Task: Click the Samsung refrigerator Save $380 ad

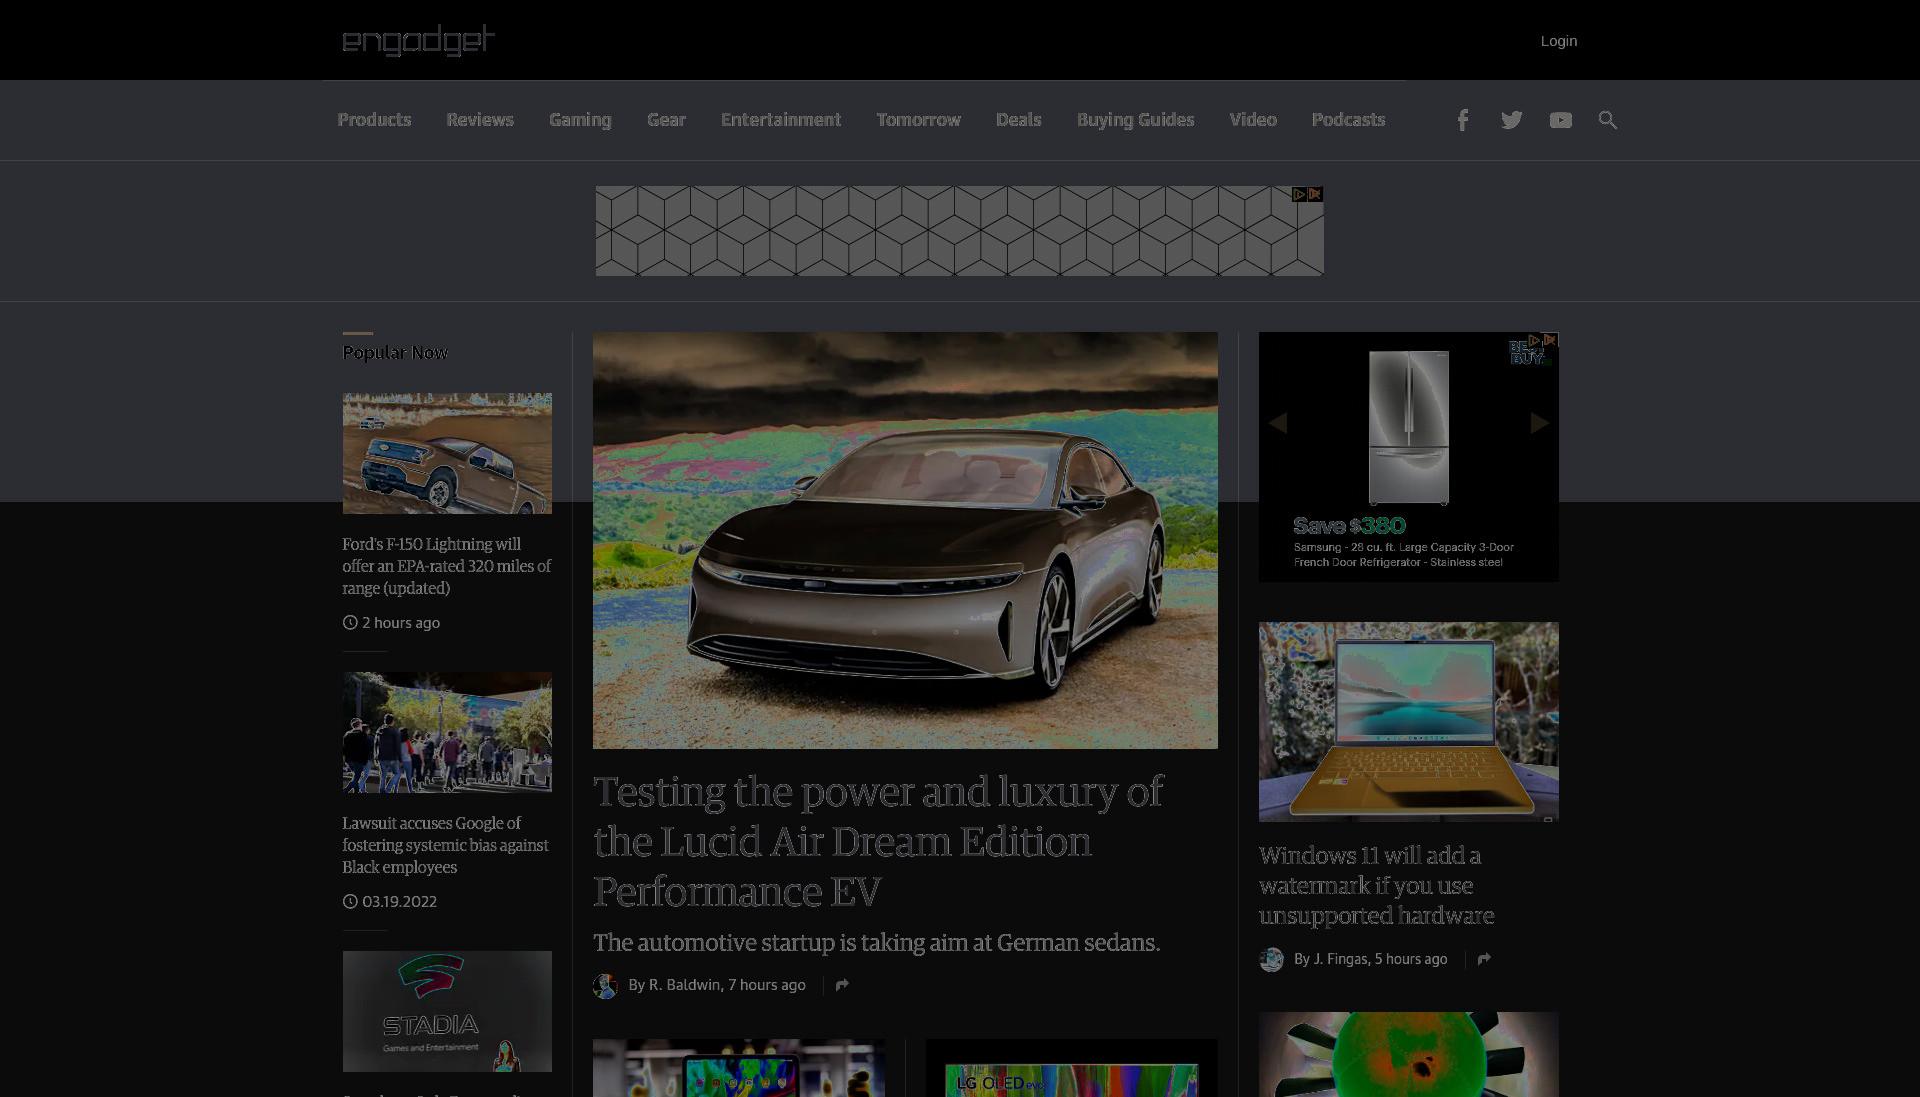Action: [1408, 457]
